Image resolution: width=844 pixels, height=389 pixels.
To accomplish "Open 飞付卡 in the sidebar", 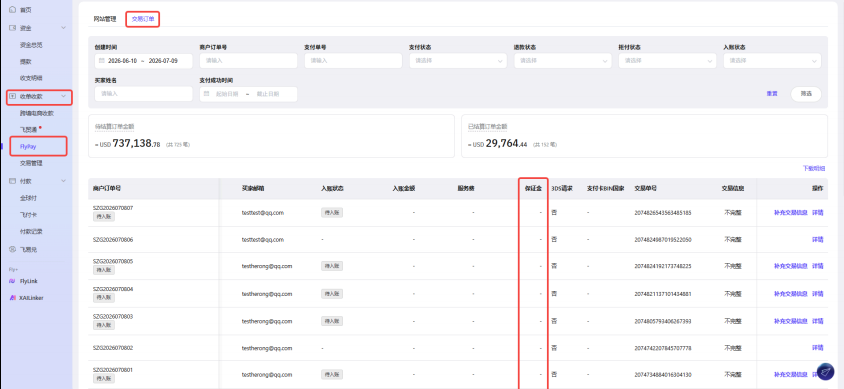I will 28,215.
